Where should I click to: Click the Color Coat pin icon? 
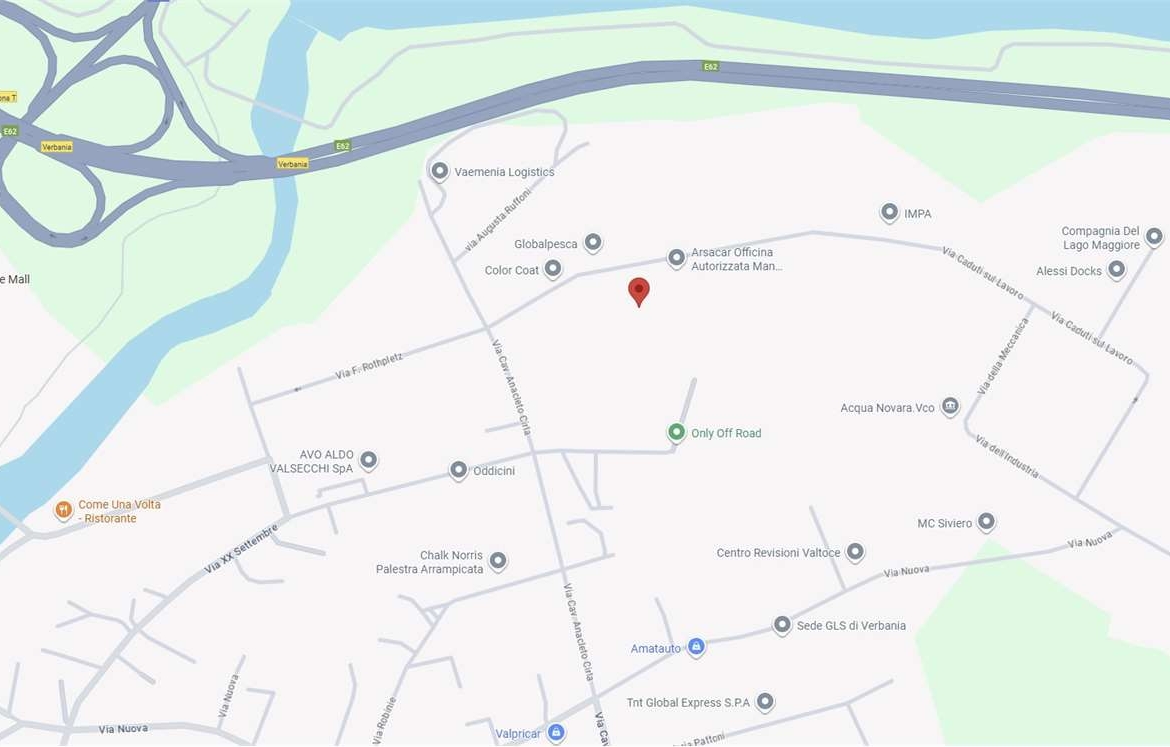(x=553, y=269)
